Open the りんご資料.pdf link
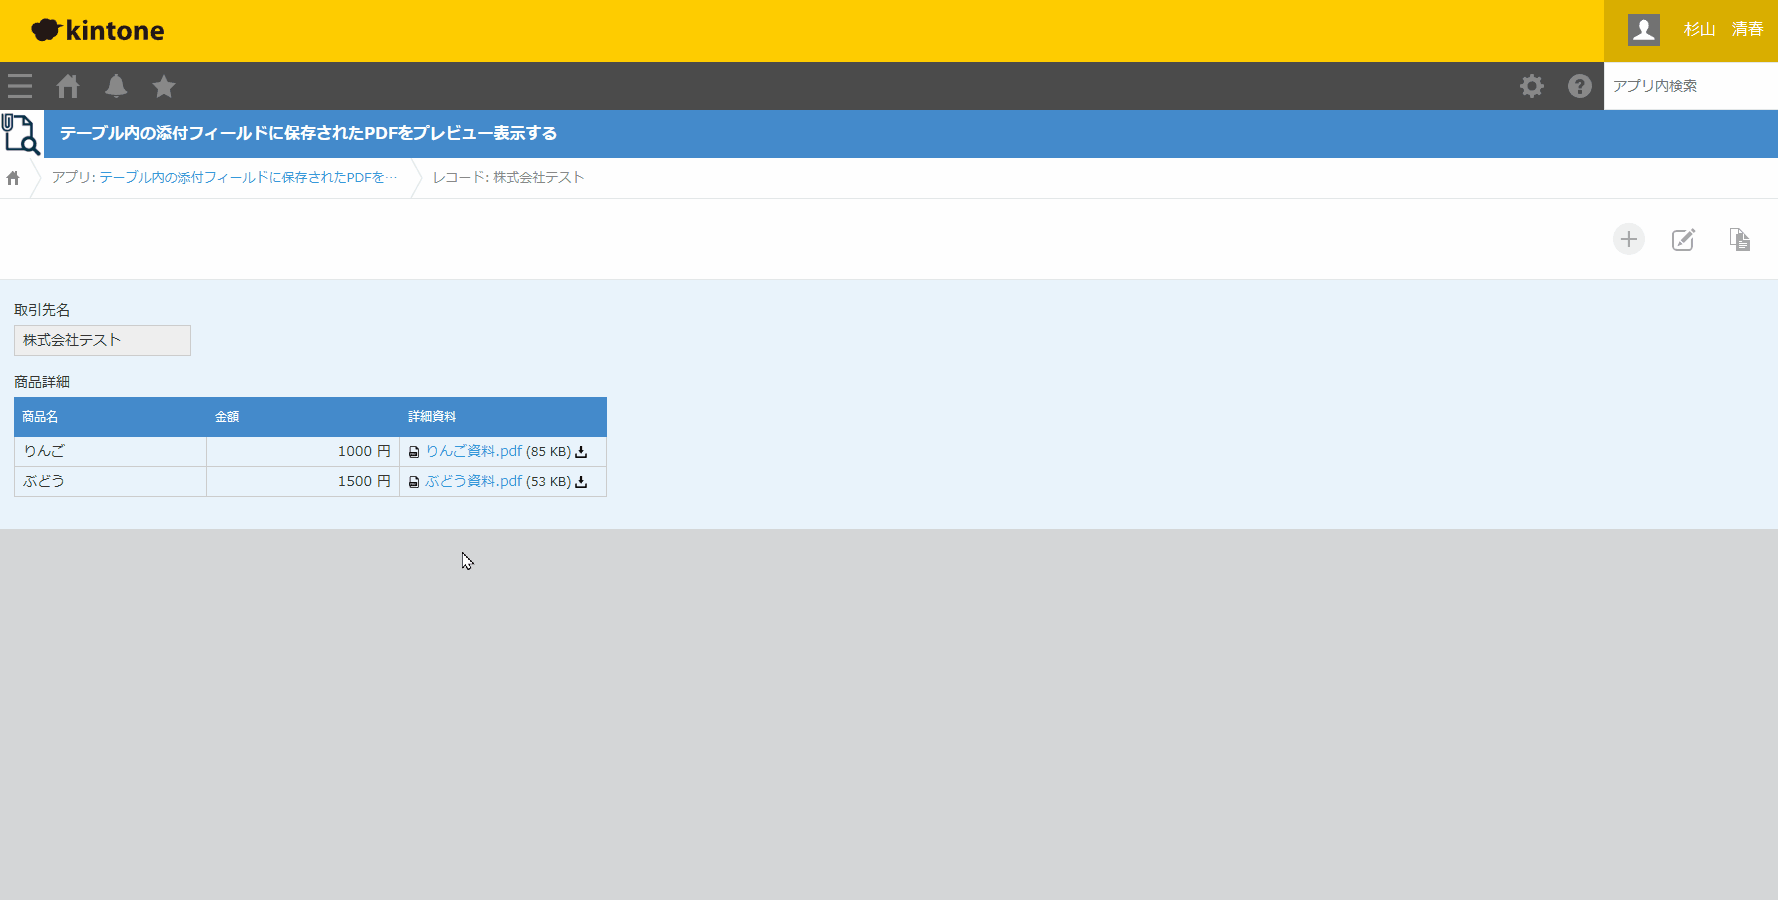The width and height of the screenshot is (1778, 900). point(473,451)
